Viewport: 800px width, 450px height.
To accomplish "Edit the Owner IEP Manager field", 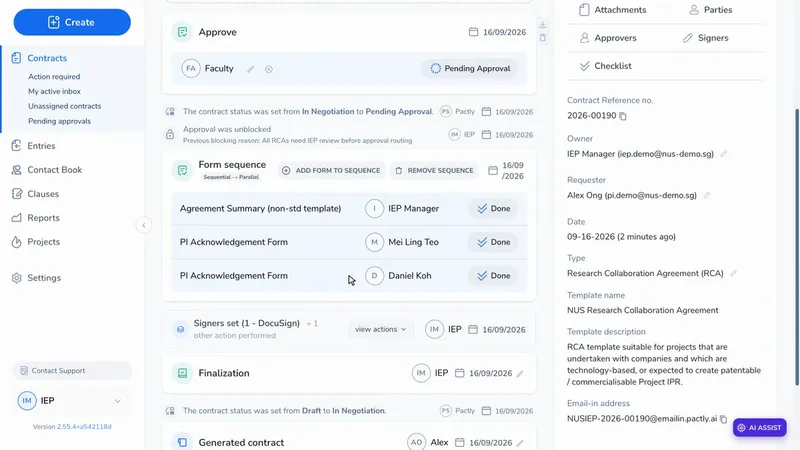I will click(723, 154).
